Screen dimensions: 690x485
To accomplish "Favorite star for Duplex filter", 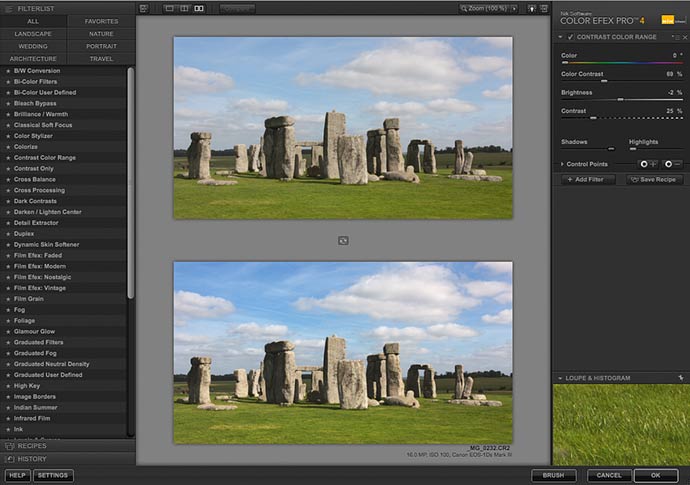I will [x=8, y=234].
